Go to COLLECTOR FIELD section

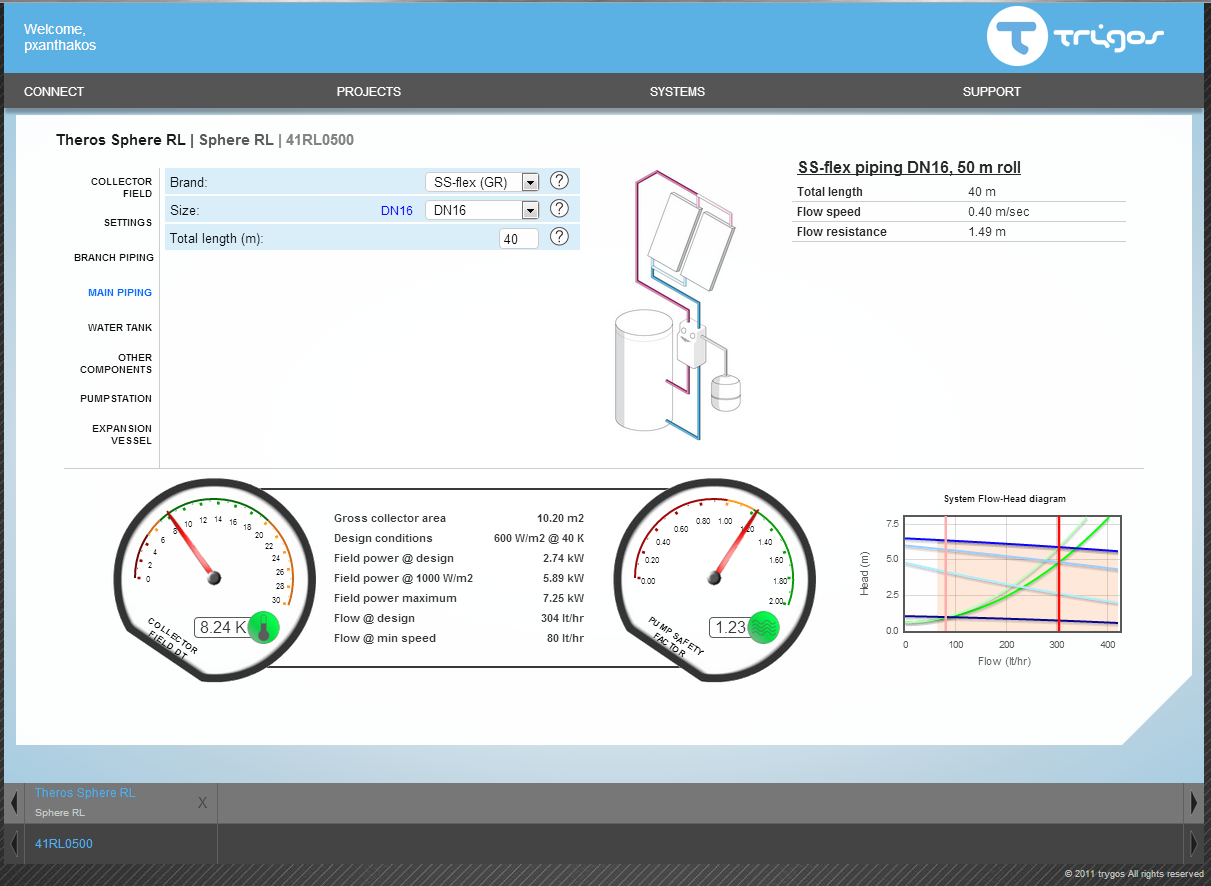121,188
